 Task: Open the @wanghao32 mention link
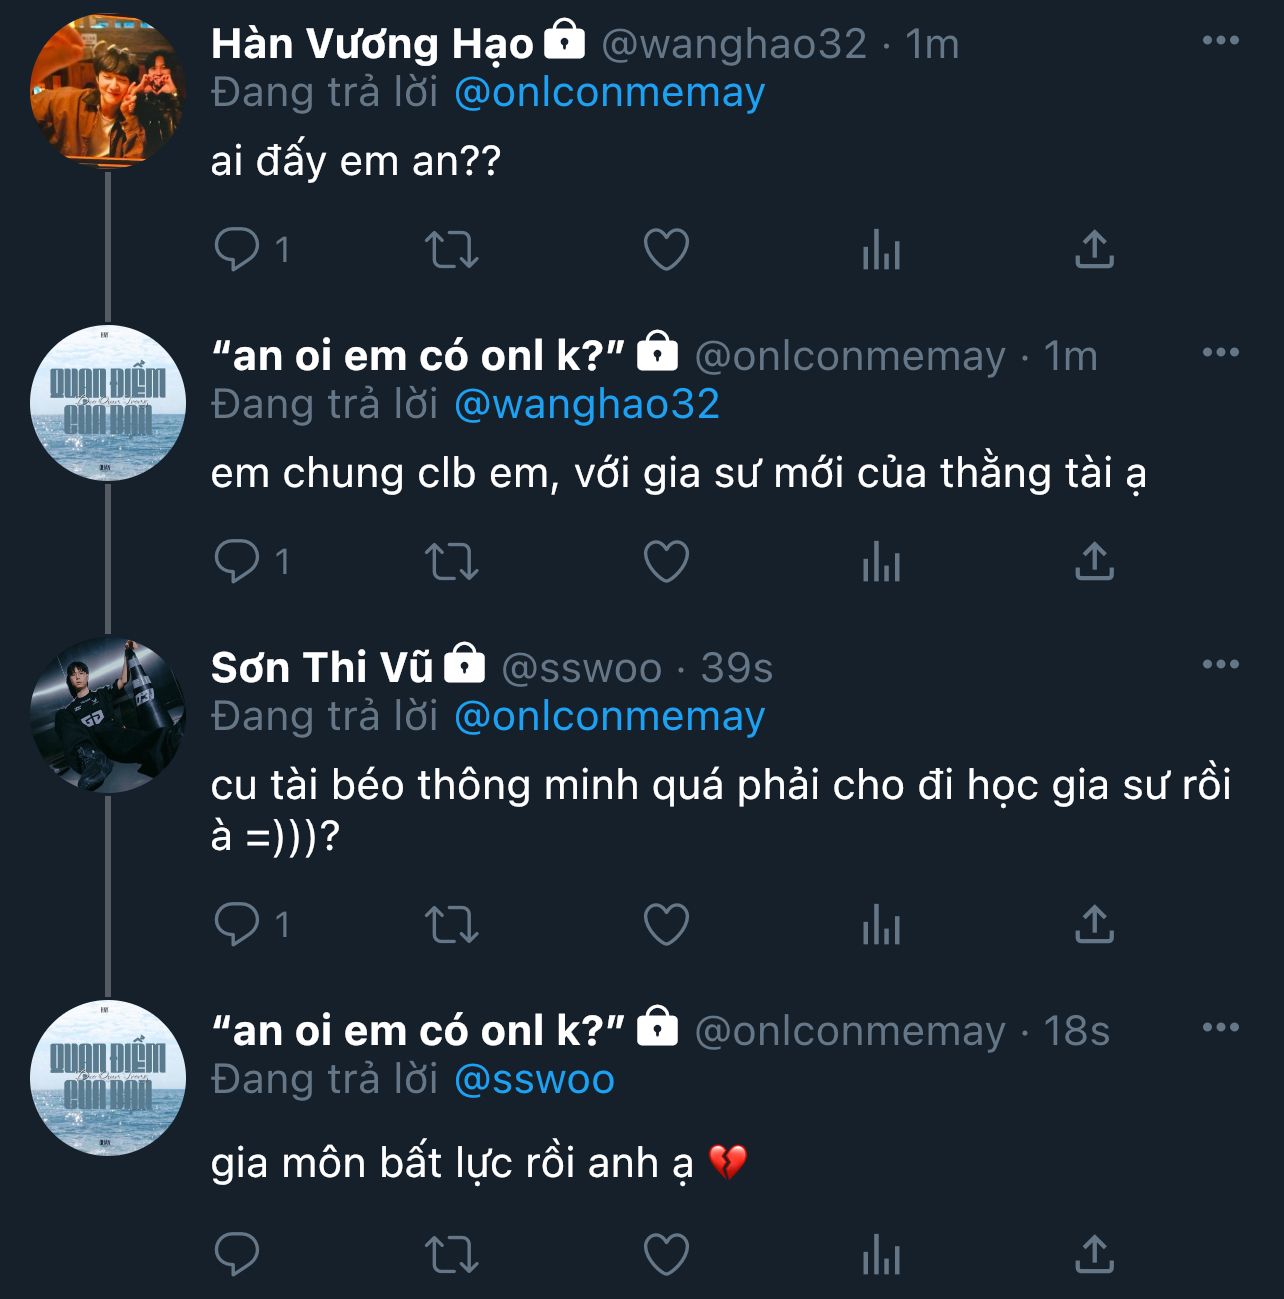[x=587, y=405]
